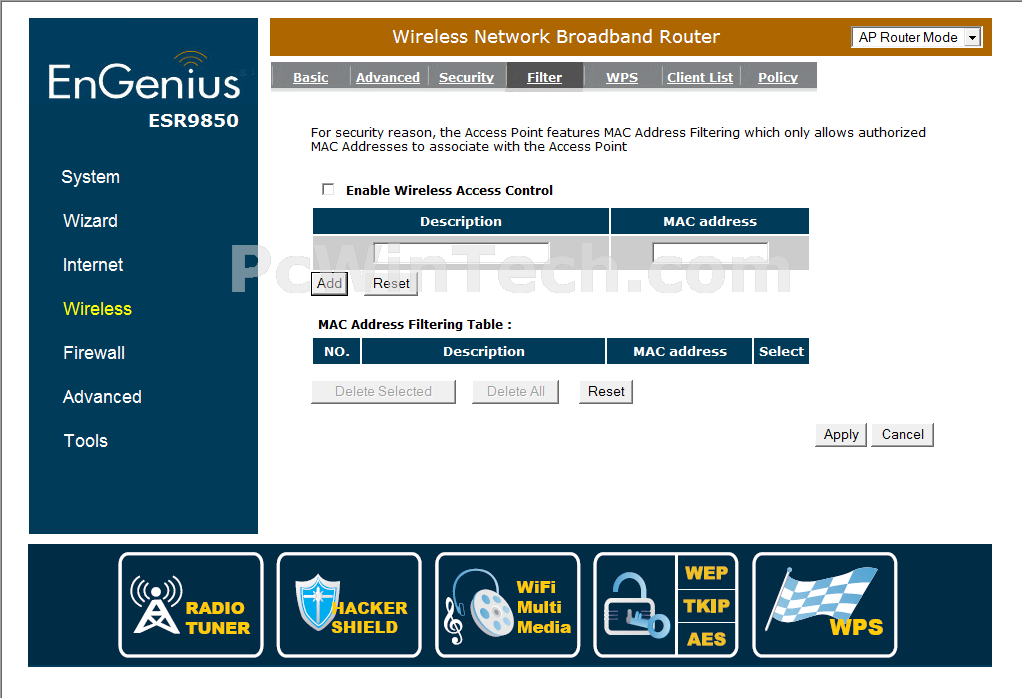Click the WiFi Multi Media icon
The height and width of the screenshot is (698, 1022).
coord(507,605)
